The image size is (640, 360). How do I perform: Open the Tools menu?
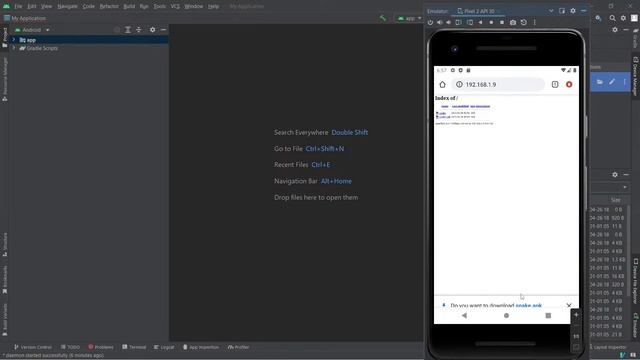coord(160,7)
